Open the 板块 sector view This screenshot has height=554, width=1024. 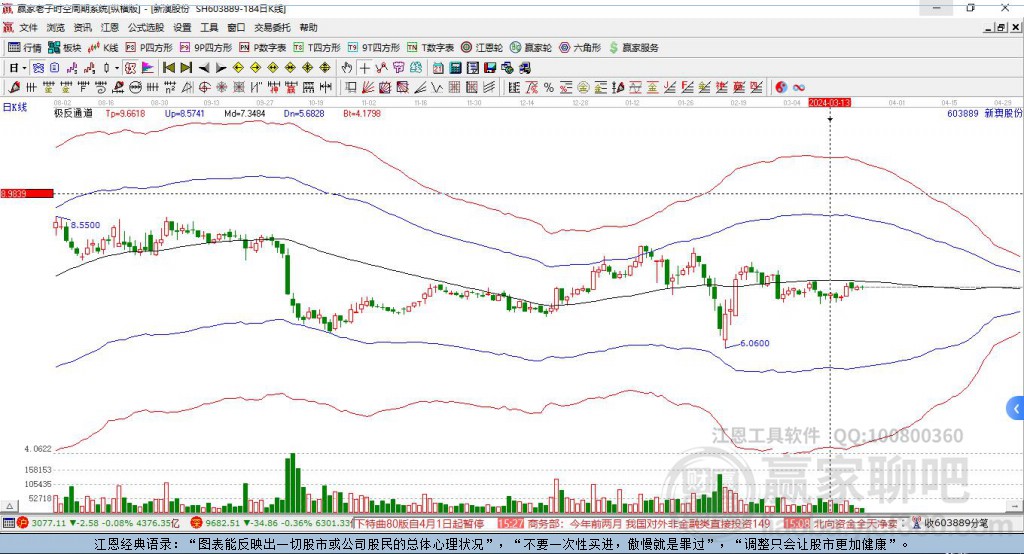click(65, 48)
